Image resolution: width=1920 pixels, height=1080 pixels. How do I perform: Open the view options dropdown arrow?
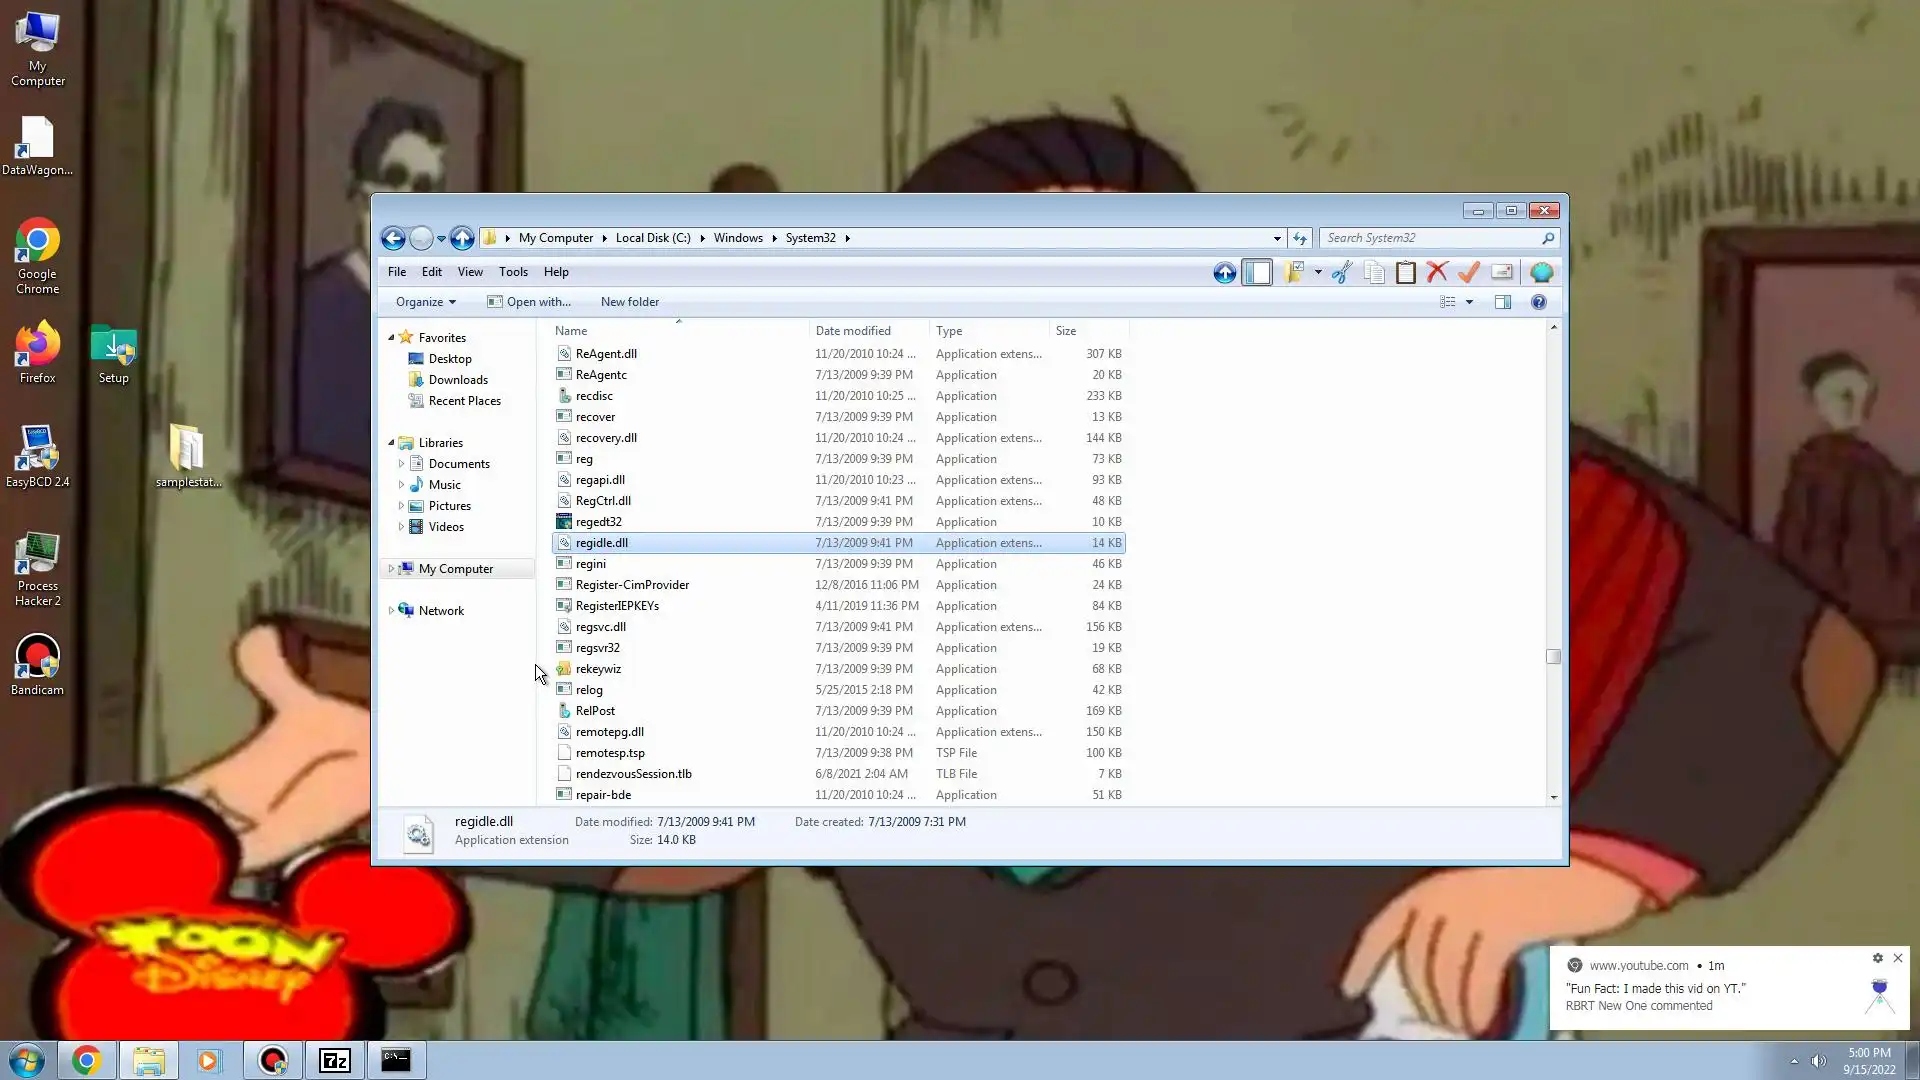(x=1469, y=302)
